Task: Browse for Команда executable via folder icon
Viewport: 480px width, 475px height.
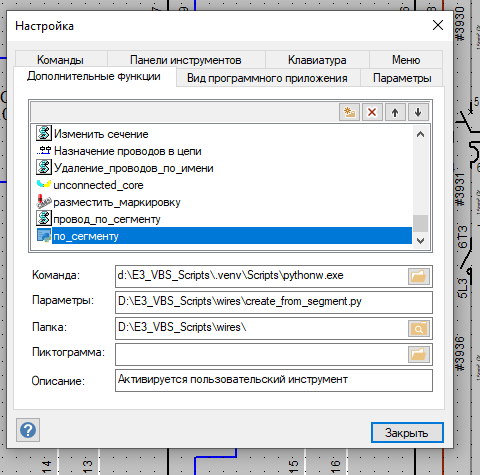Action: (419, 276)
